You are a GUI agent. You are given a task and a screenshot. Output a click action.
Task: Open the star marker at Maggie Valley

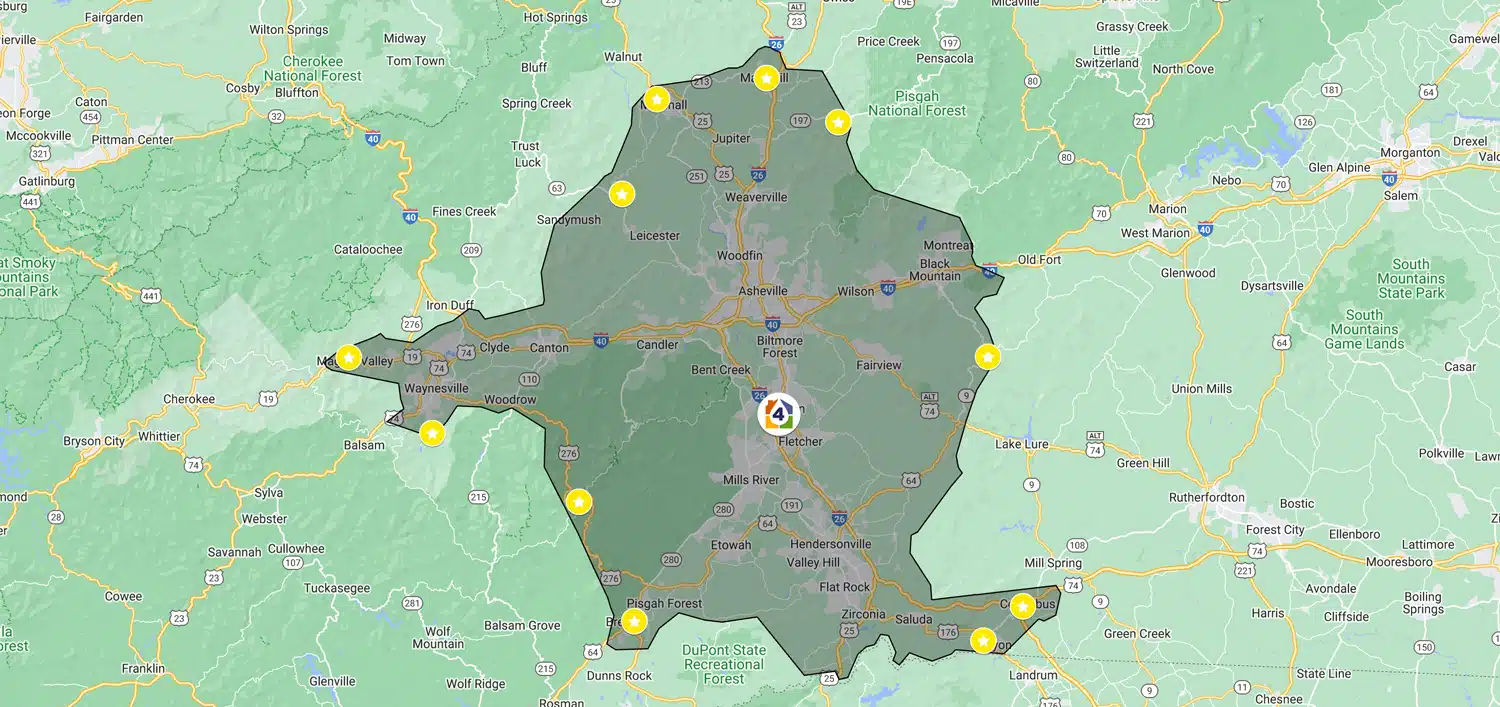click(348, 357)
